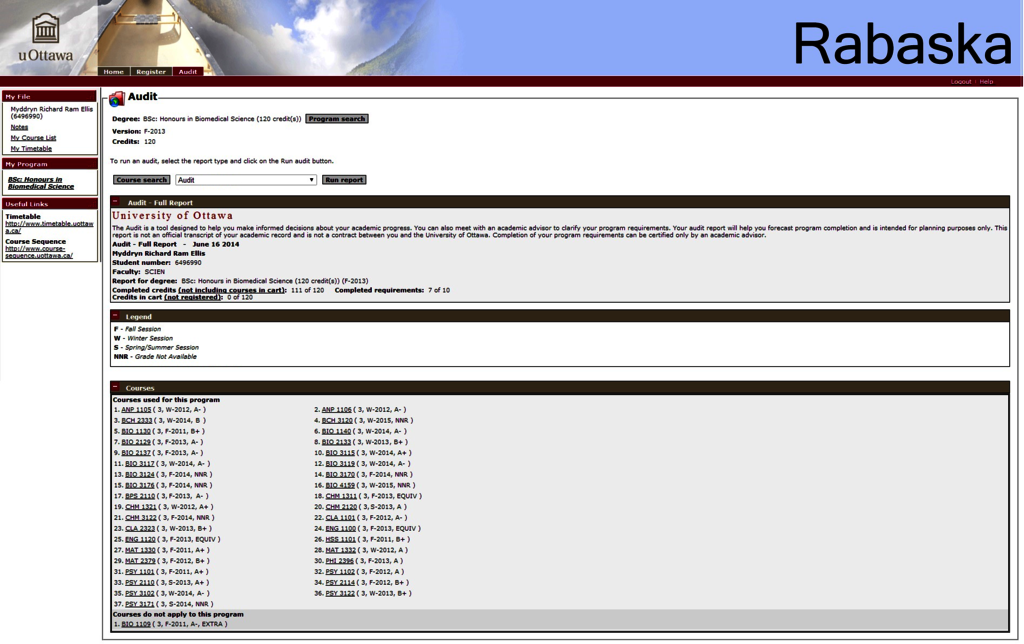The height and width of the screenshot is (644, 1024).
Task: Click the Run report button
Action: click(x=344, y=180)
